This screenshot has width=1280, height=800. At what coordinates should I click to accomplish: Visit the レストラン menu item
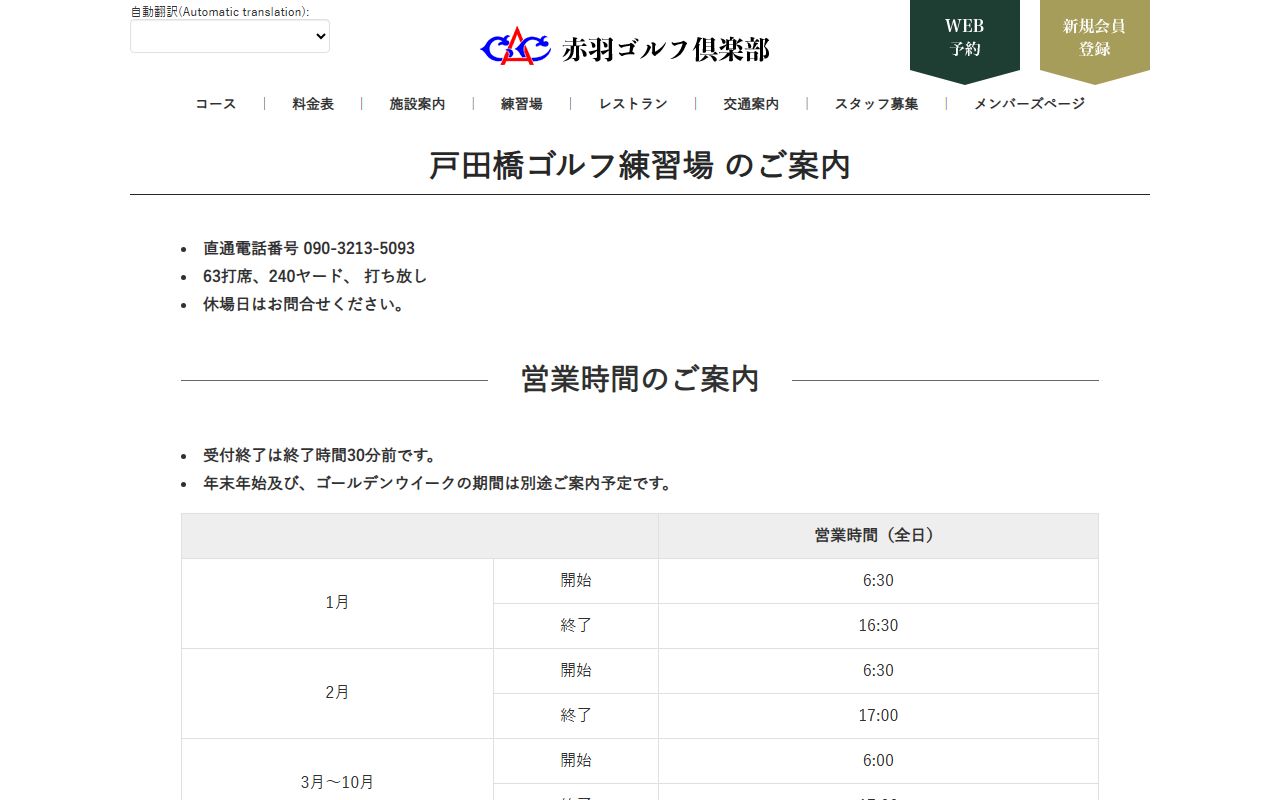point(633,104)
